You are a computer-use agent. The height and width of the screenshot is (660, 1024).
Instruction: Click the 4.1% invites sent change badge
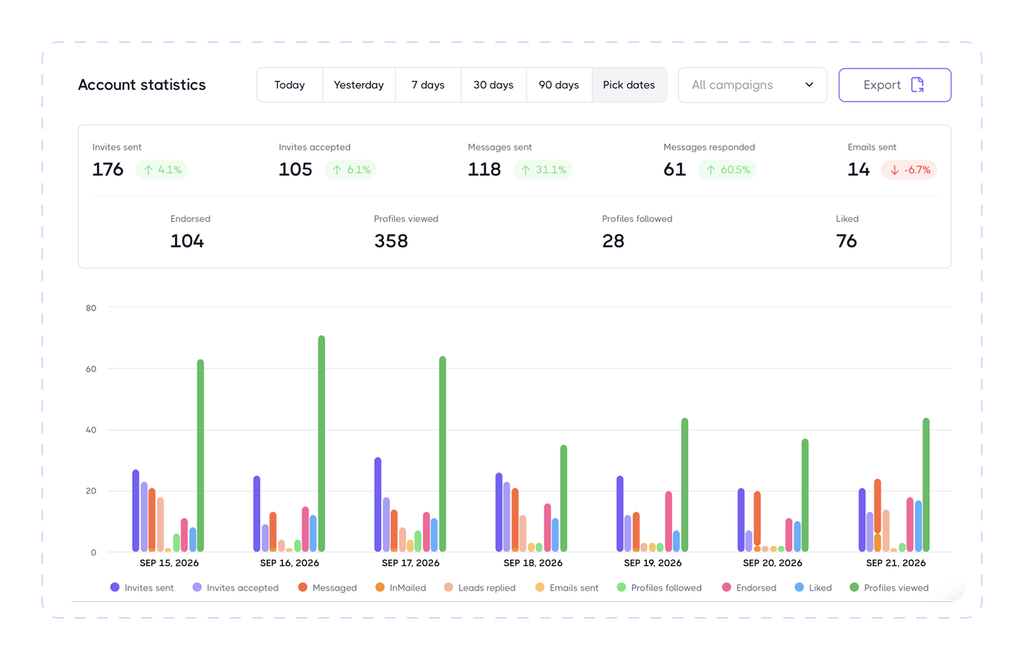[162, 170]
